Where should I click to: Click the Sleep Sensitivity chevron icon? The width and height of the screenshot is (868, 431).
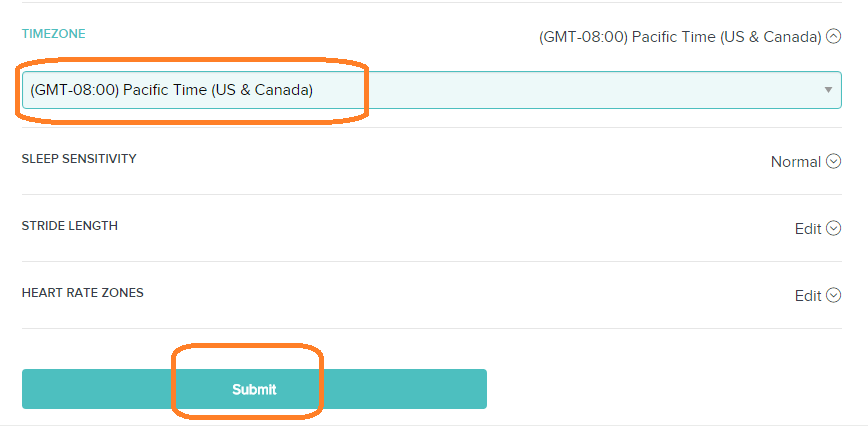(x=834, y=162)
